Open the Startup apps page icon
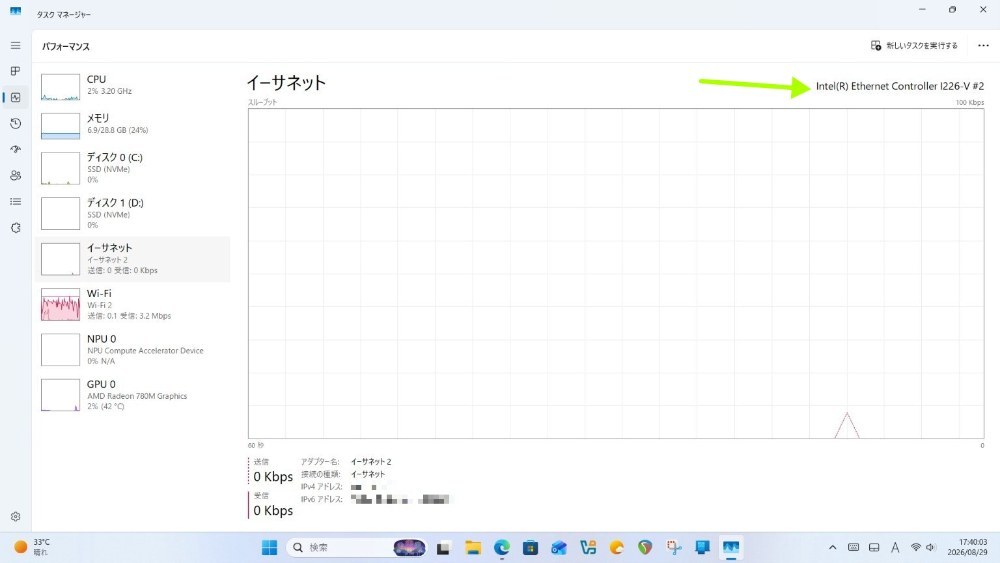 pos(15,149)
